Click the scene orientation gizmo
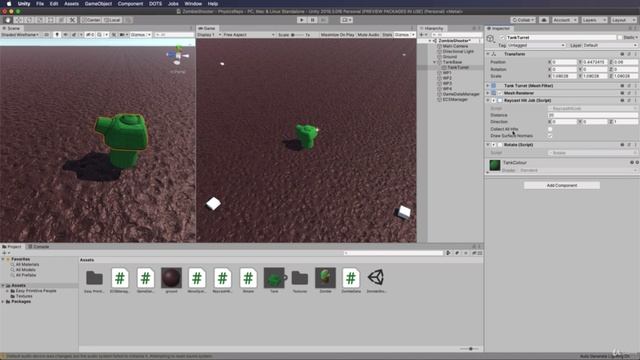Image resolution: width=640 pixels, height=360 pixels. pos(178,56)
